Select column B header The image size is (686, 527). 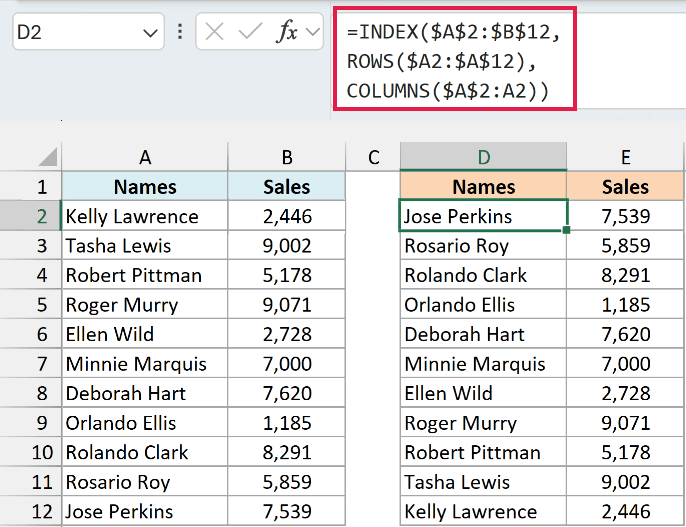point(287,157)
